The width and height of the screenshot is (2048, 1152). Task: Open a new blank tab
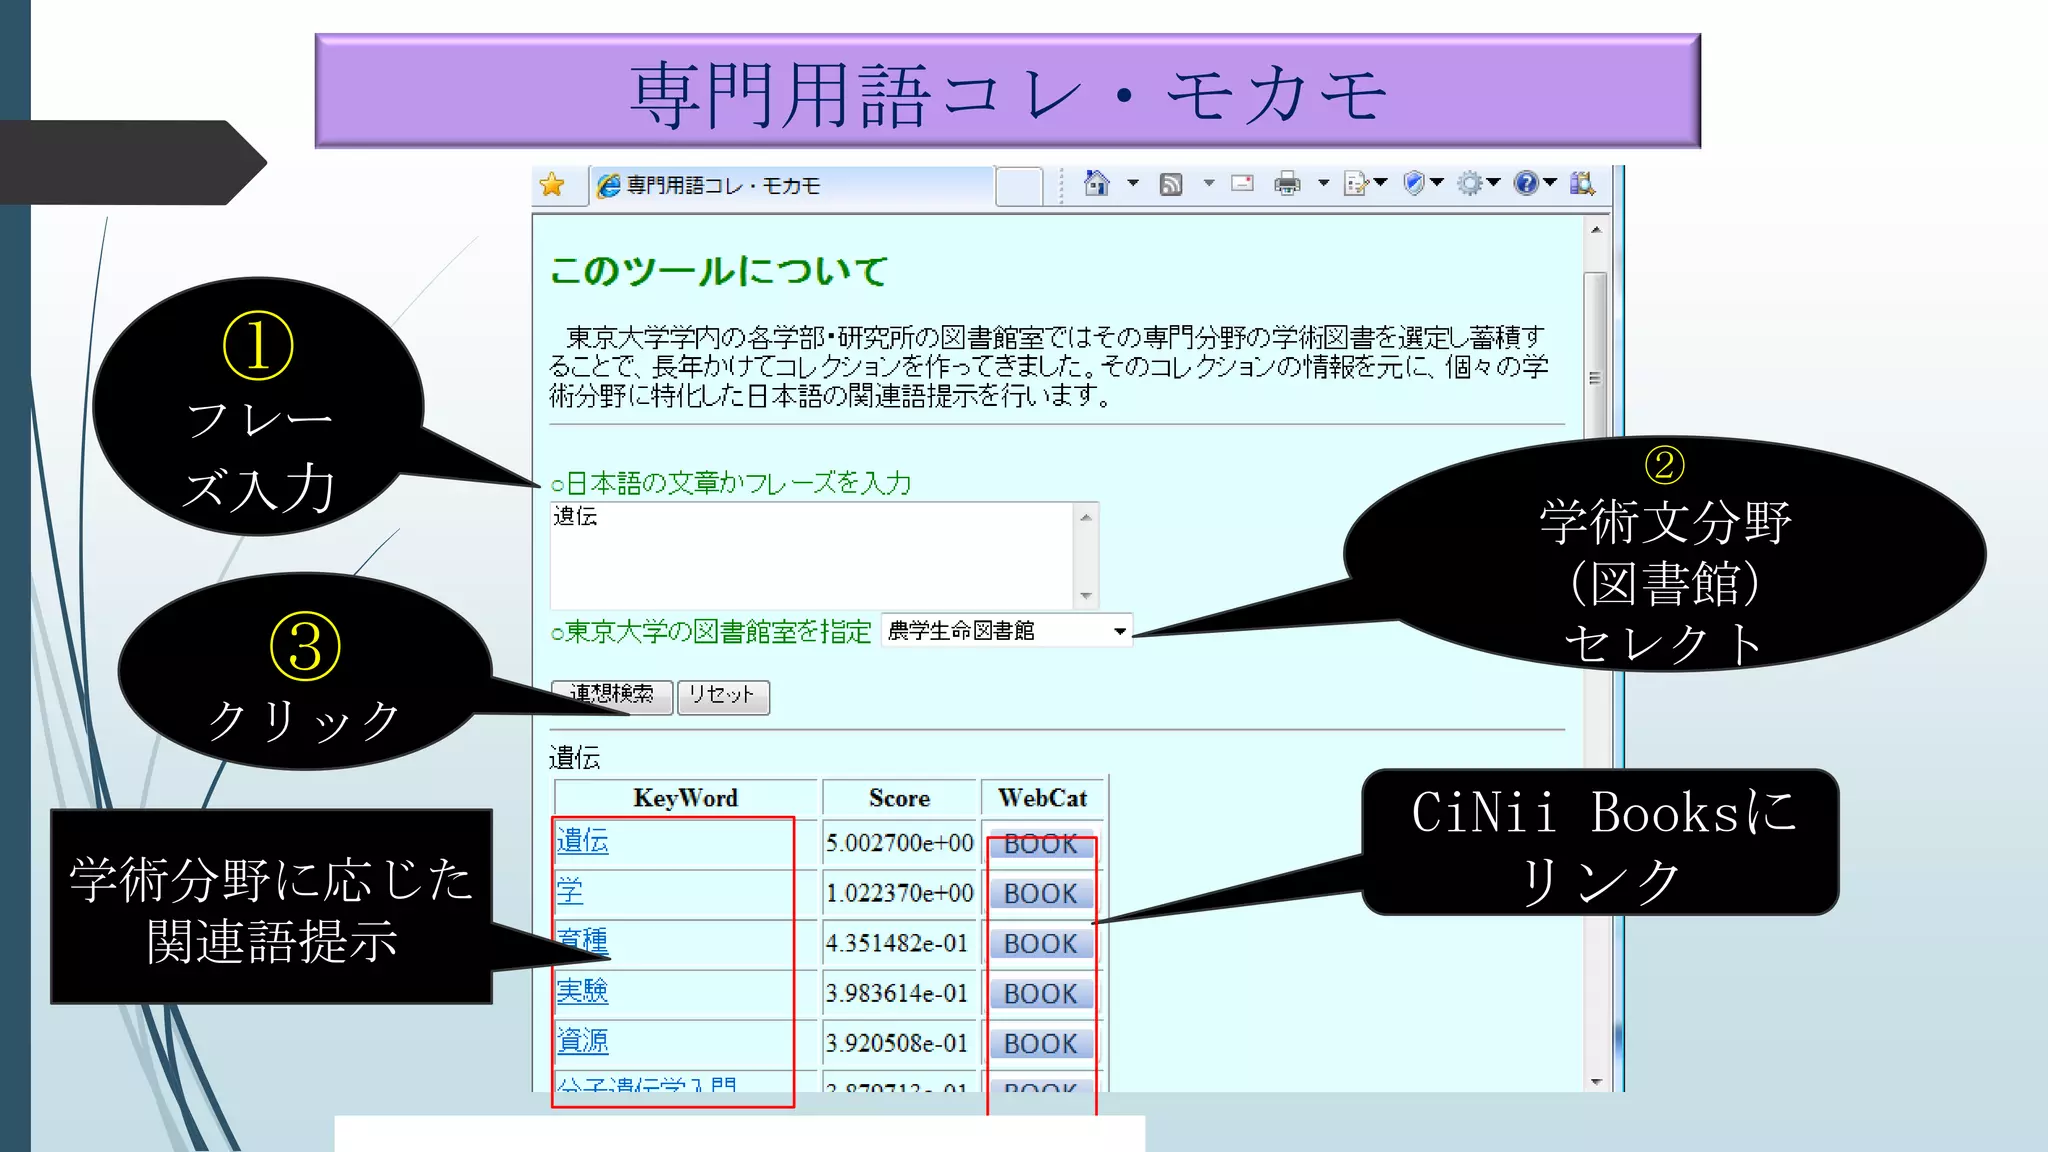[x=1020, y=187]
